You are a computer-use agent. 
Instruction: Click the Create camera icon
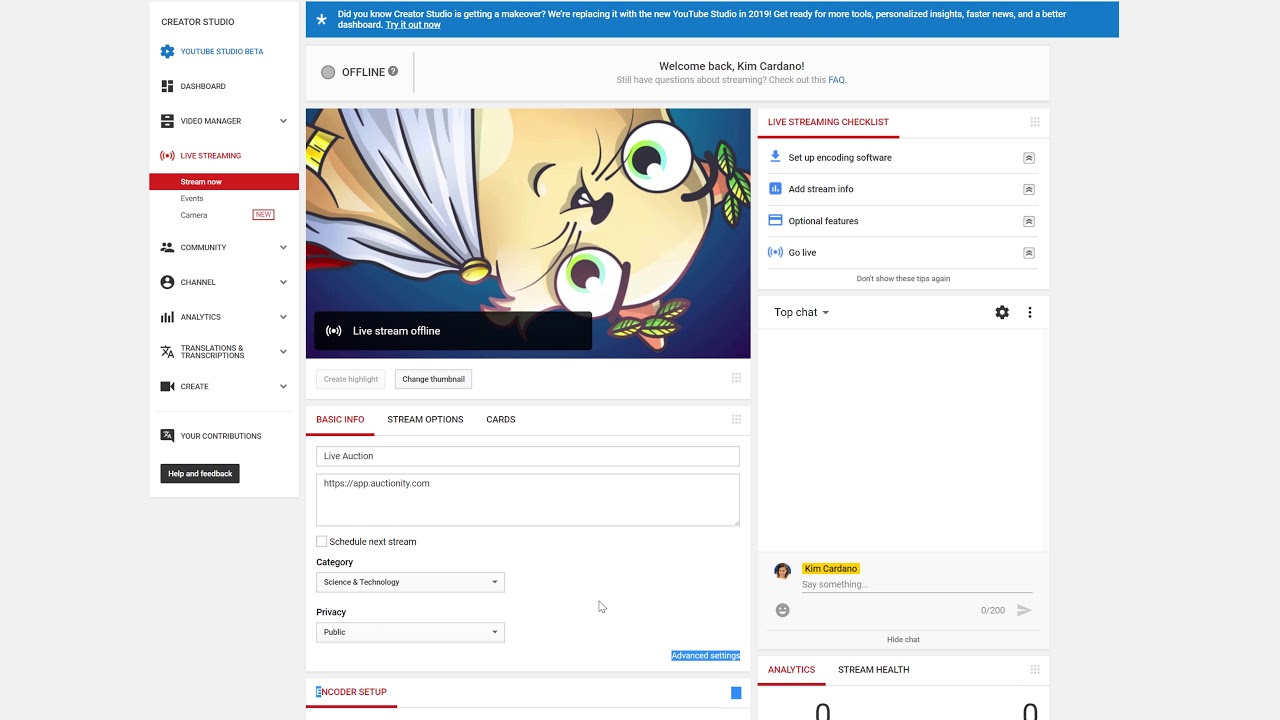click(167, 386)
